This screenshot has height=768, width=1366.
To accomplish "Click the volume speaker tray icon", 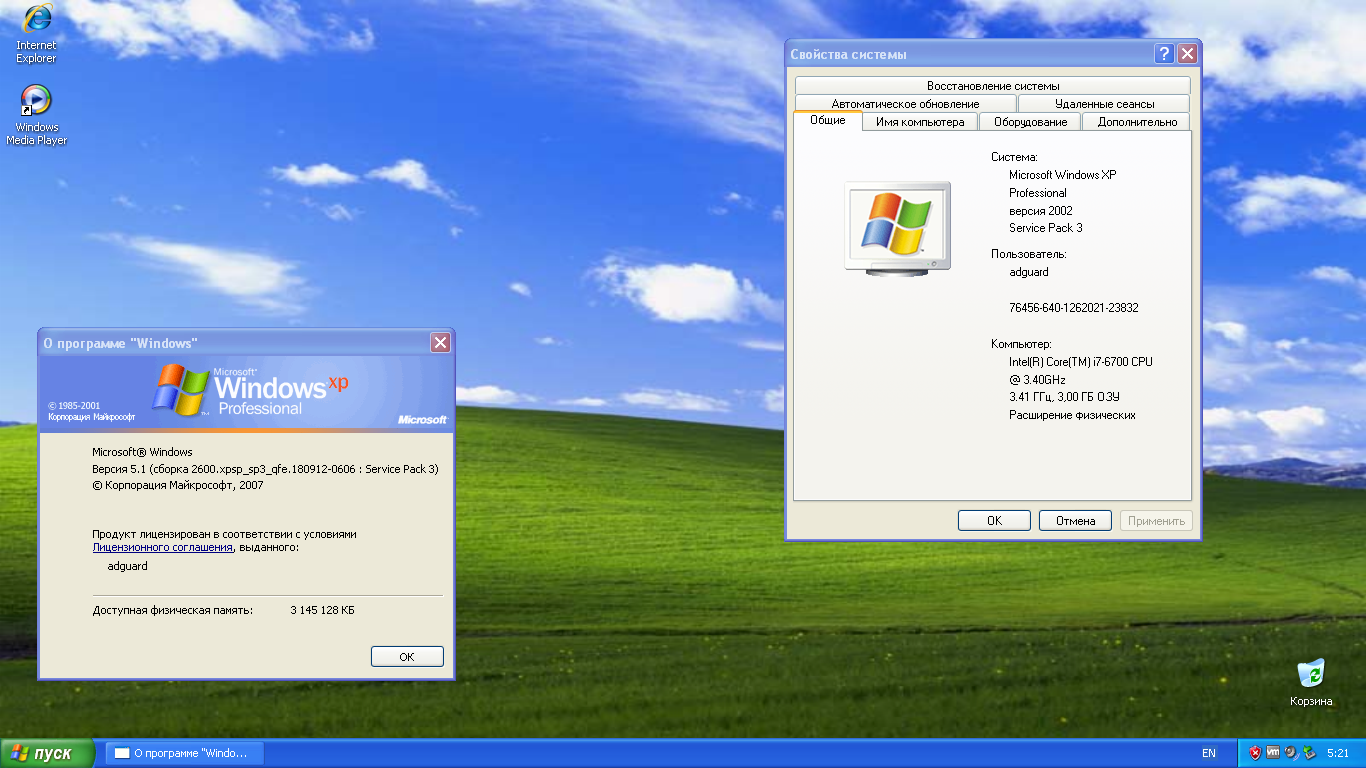I will click(x=1290, y=752).
